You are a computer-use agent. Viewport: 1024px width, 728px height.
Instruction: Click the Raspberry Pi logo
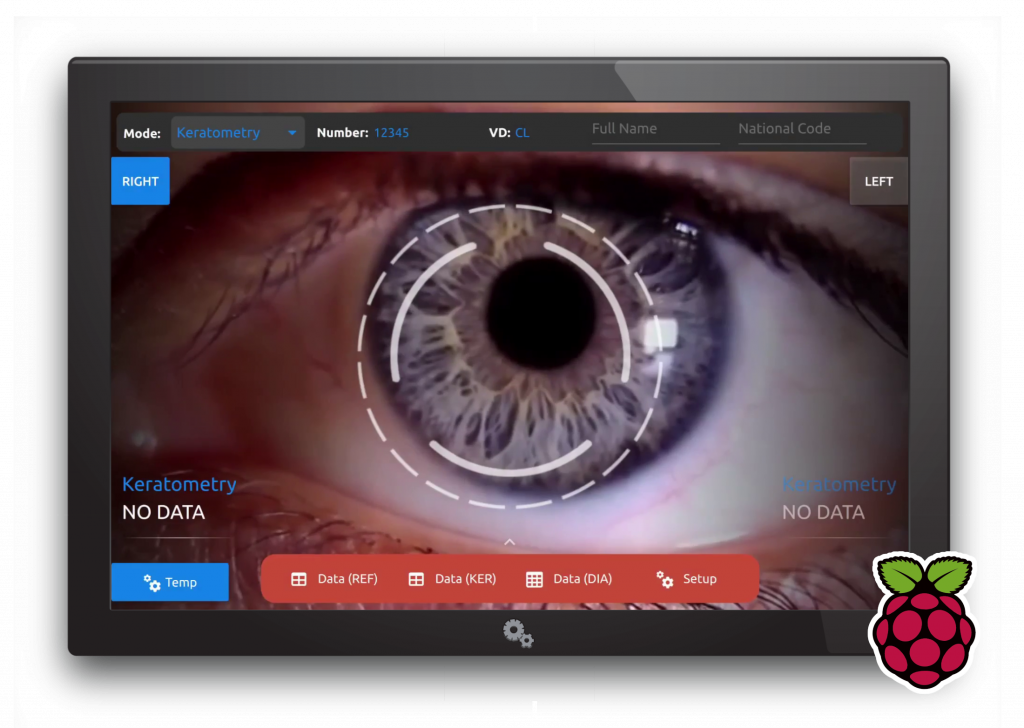pos(925,620)
